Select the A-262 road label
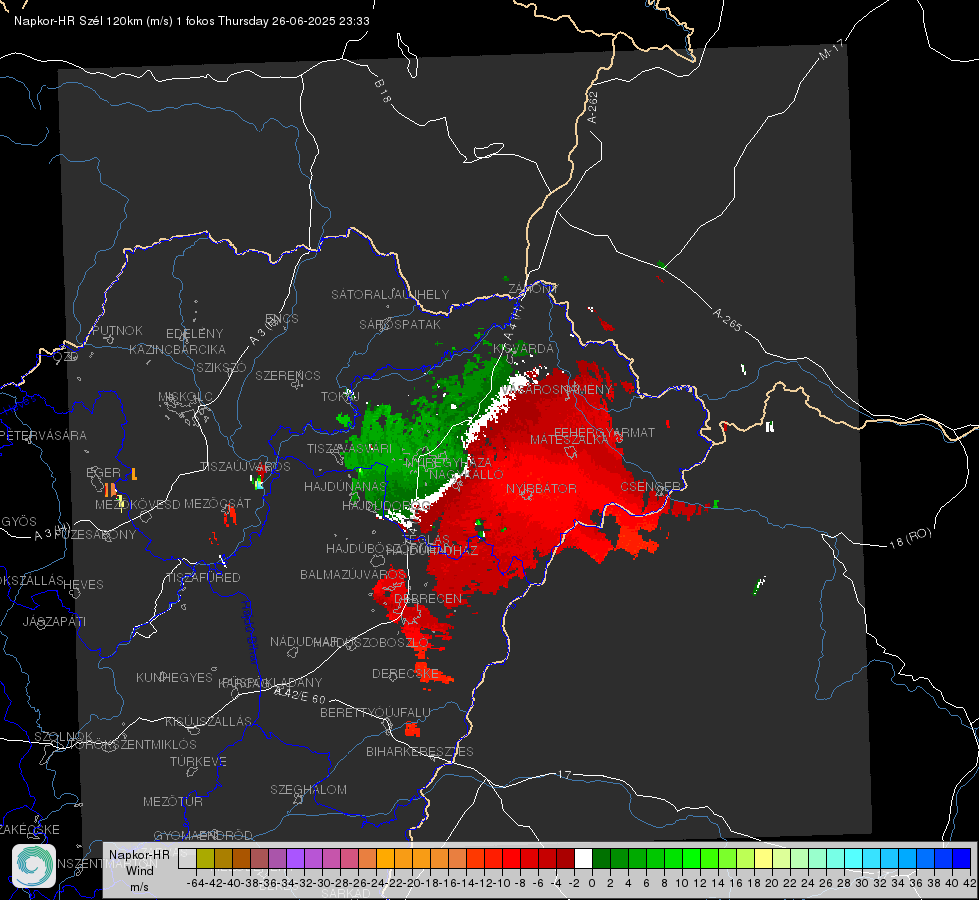 (x=593, y=107)
